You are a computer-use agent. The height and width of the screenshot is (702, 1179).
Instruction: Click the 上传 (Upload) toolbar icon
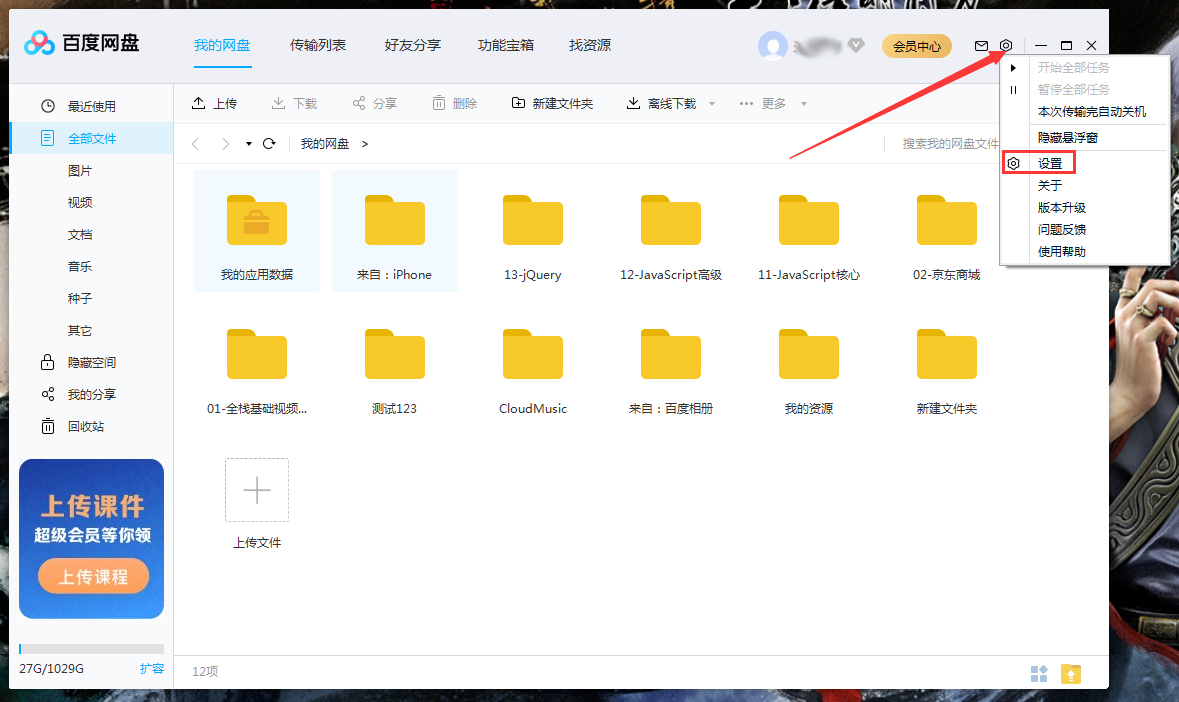coord(199,102)
